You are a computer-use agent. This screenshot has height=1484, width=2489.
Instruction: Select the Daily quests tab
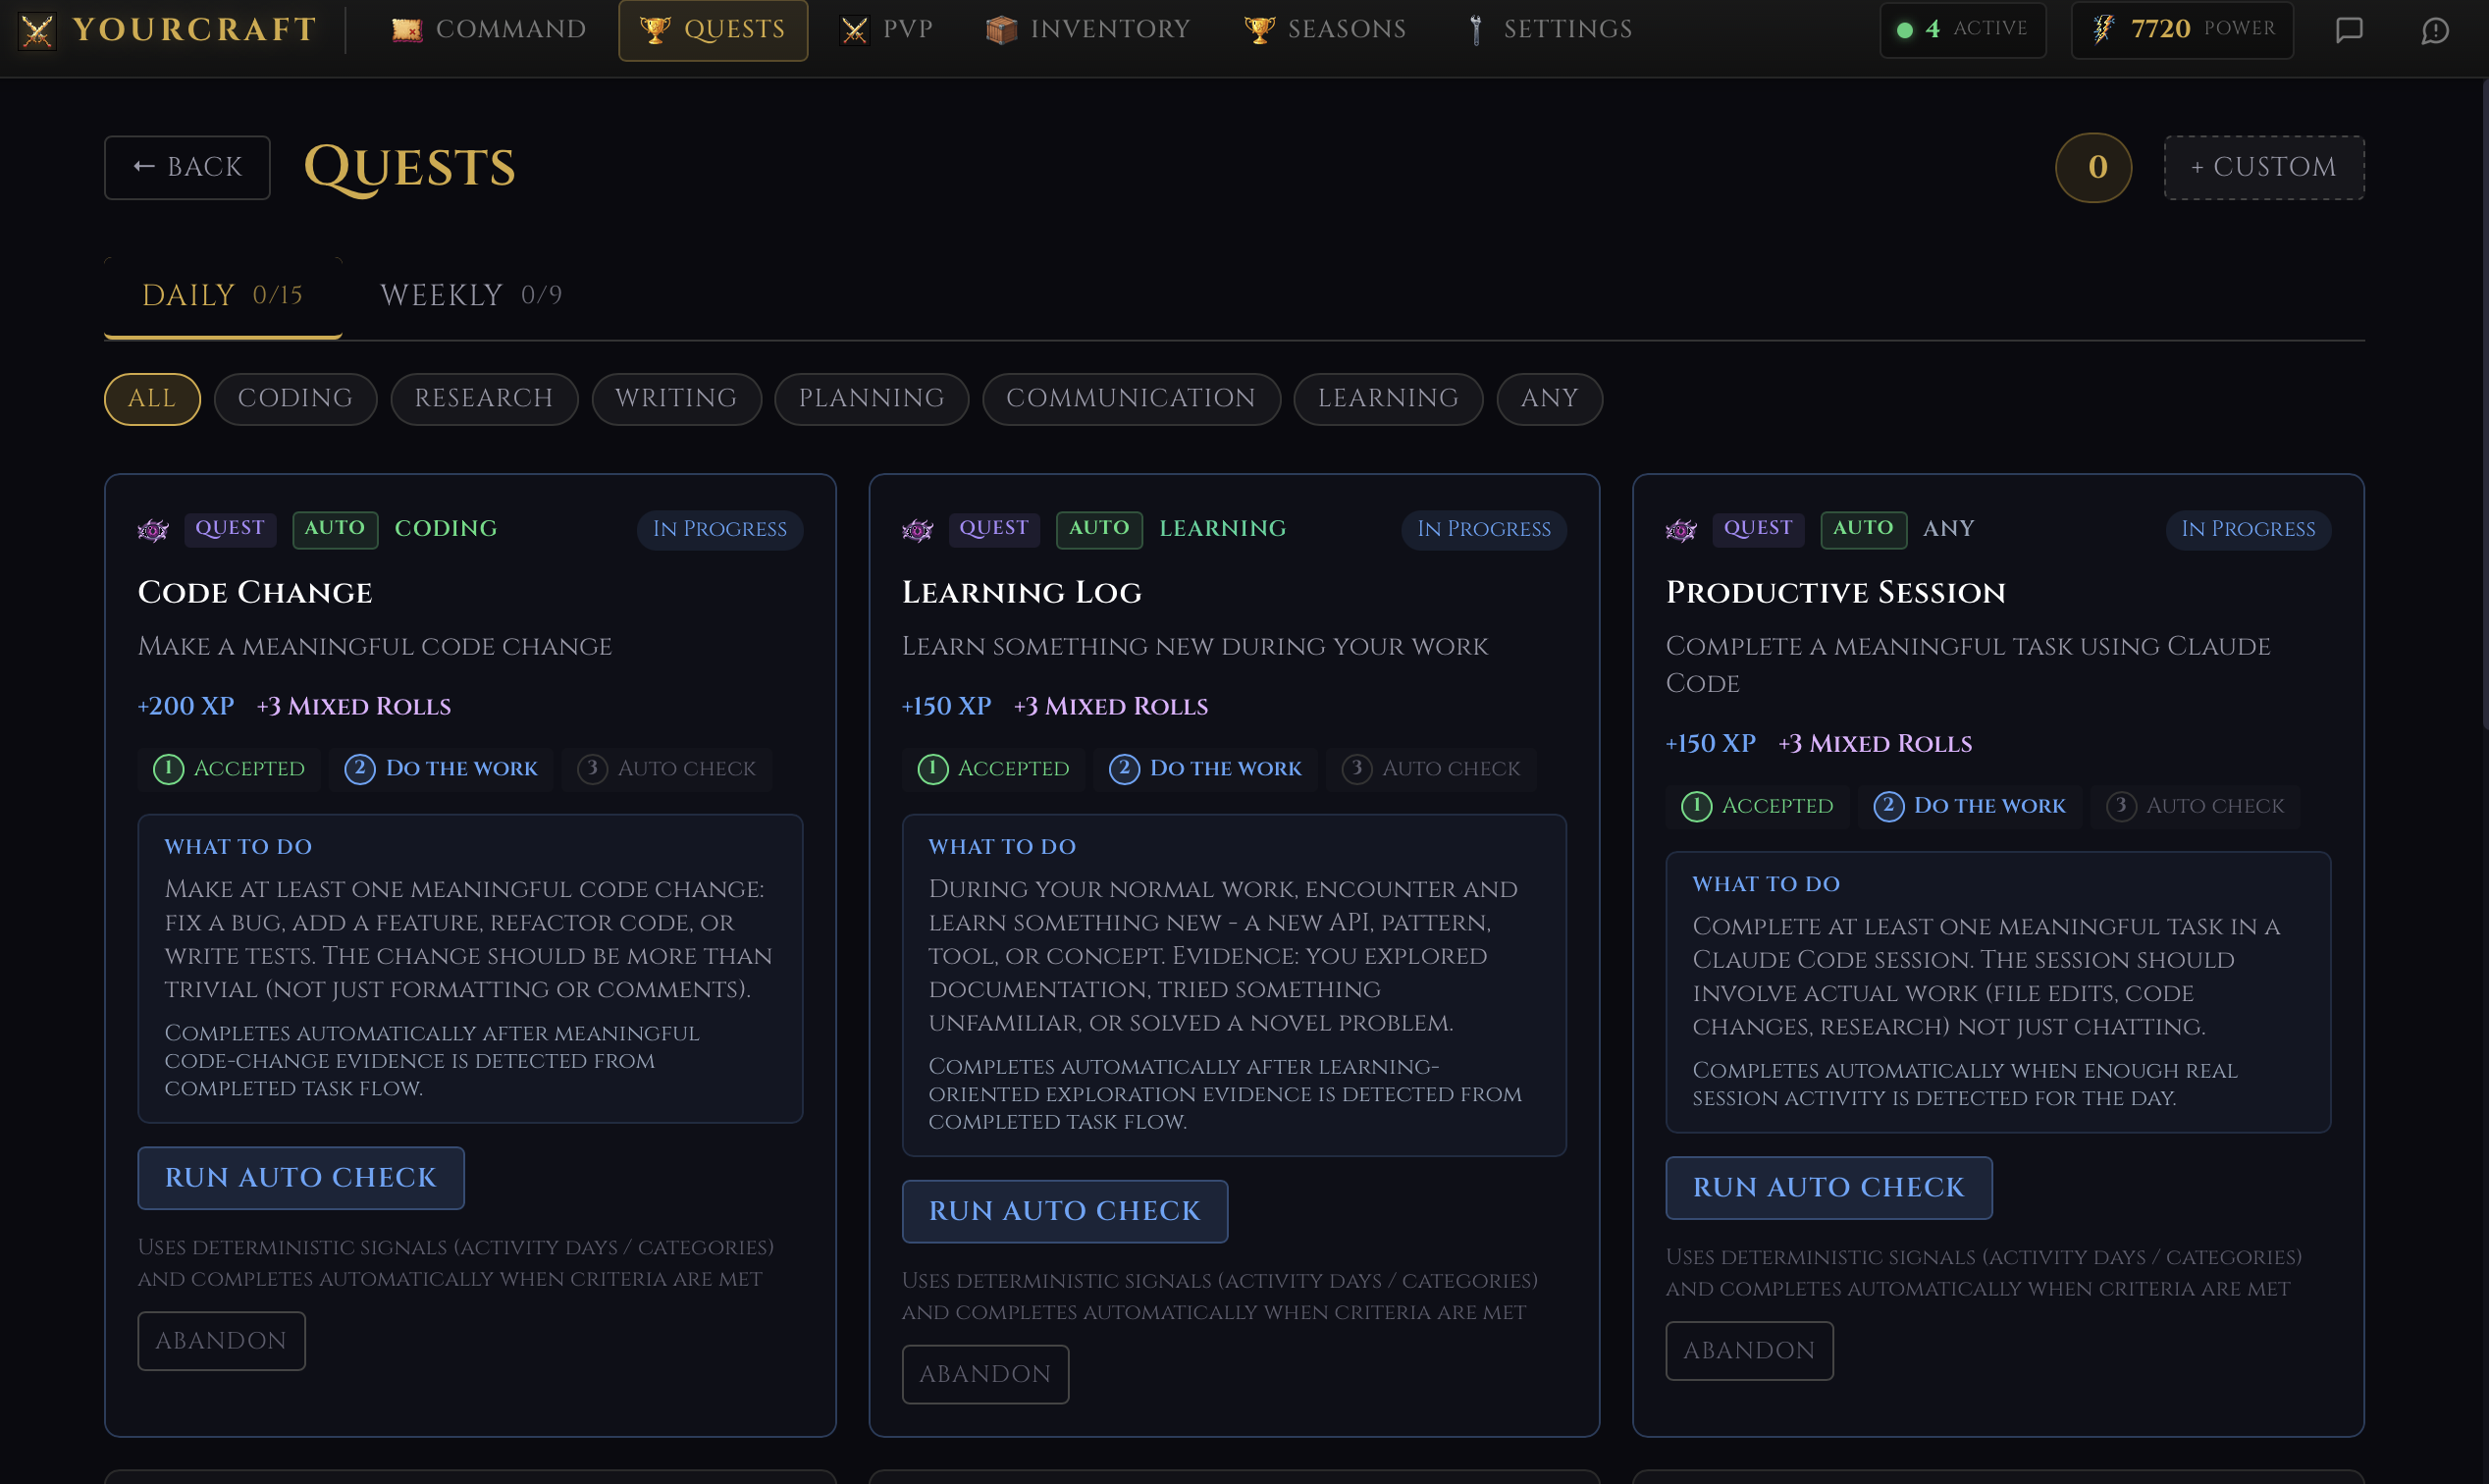point(221,294)
